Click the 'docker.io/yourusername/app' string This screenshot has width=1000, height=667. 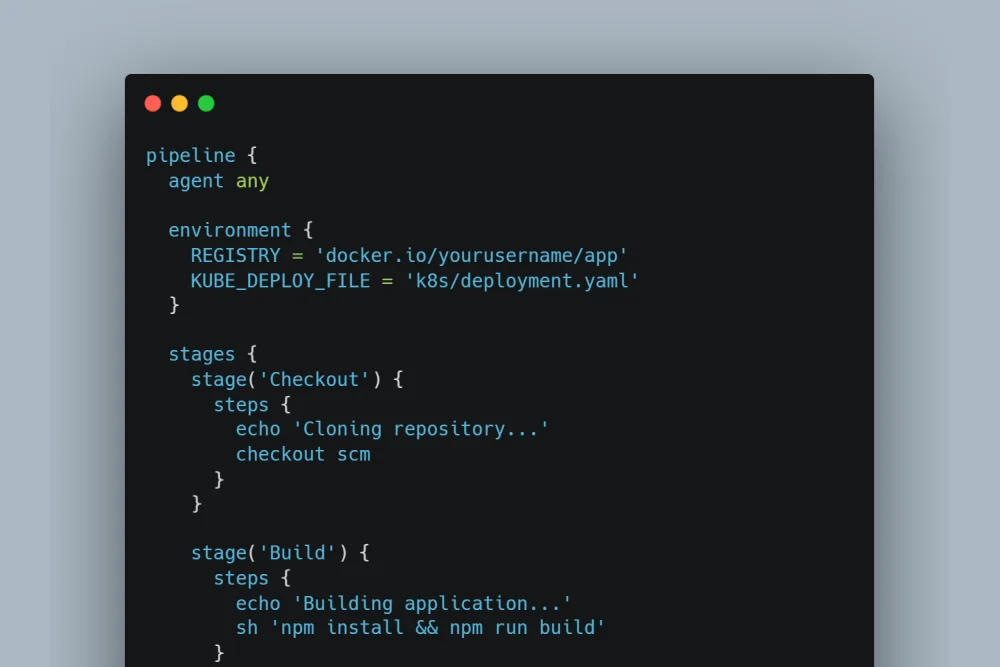(x=471, y=255)
